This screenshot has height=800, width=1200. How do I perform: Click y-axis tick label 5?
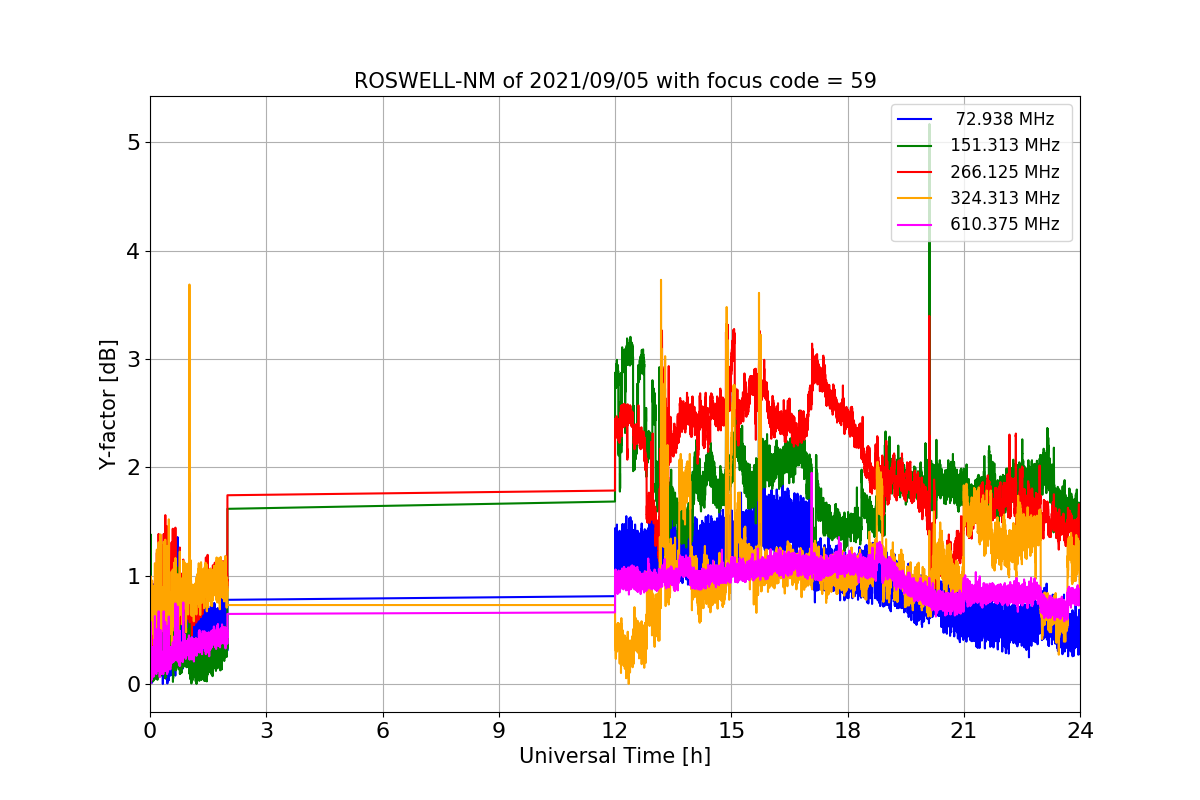pos(134,142)
